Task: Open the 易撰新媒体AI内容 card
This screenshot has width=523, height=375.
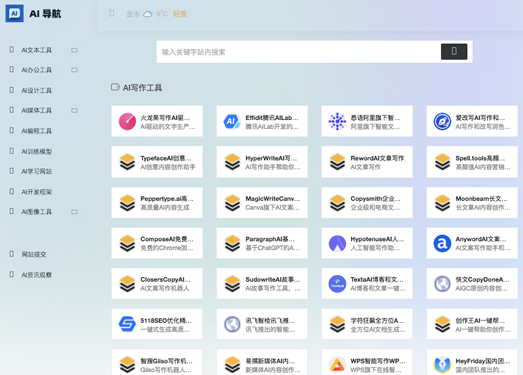Action: [262, 363]
